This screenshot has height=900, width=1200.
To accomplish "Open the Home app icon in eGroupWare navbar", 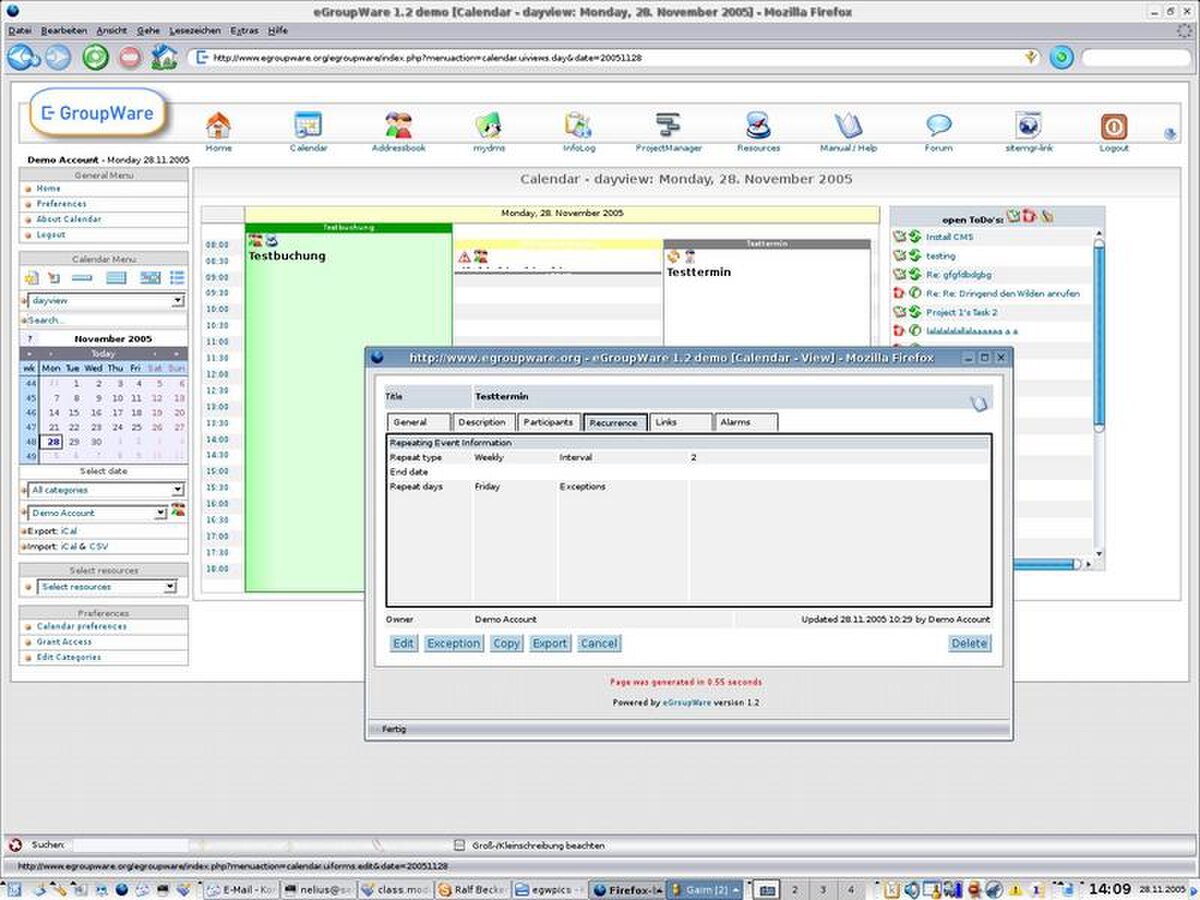I will click(x=218, y=126).
